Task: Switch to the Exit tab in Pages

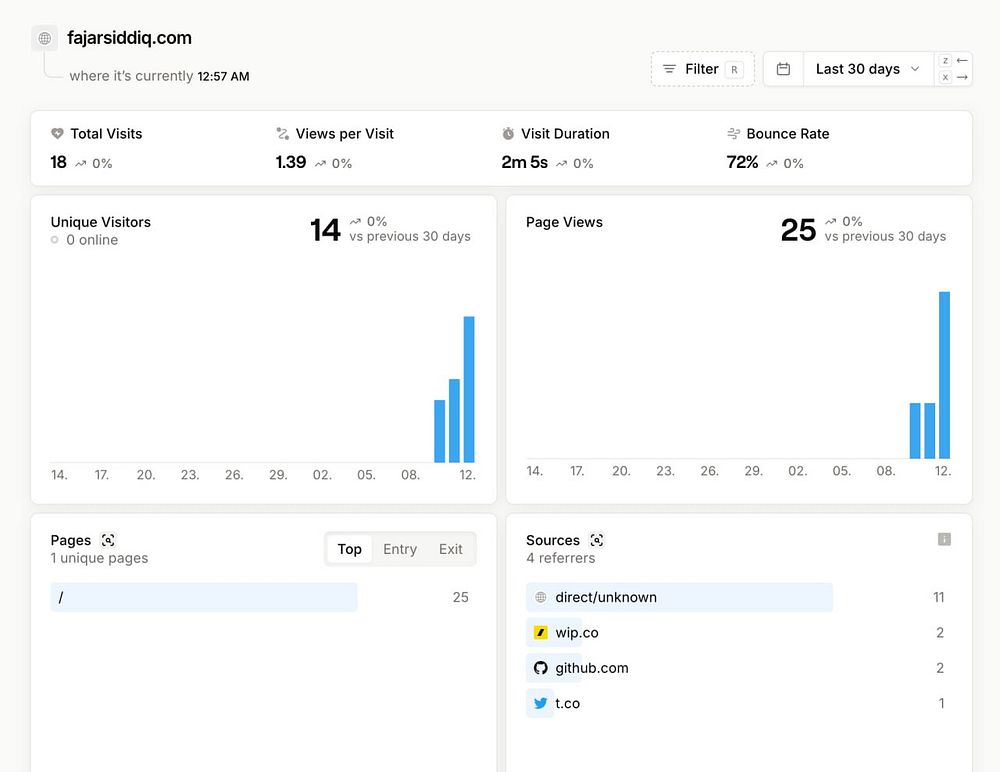Action: 451,549
